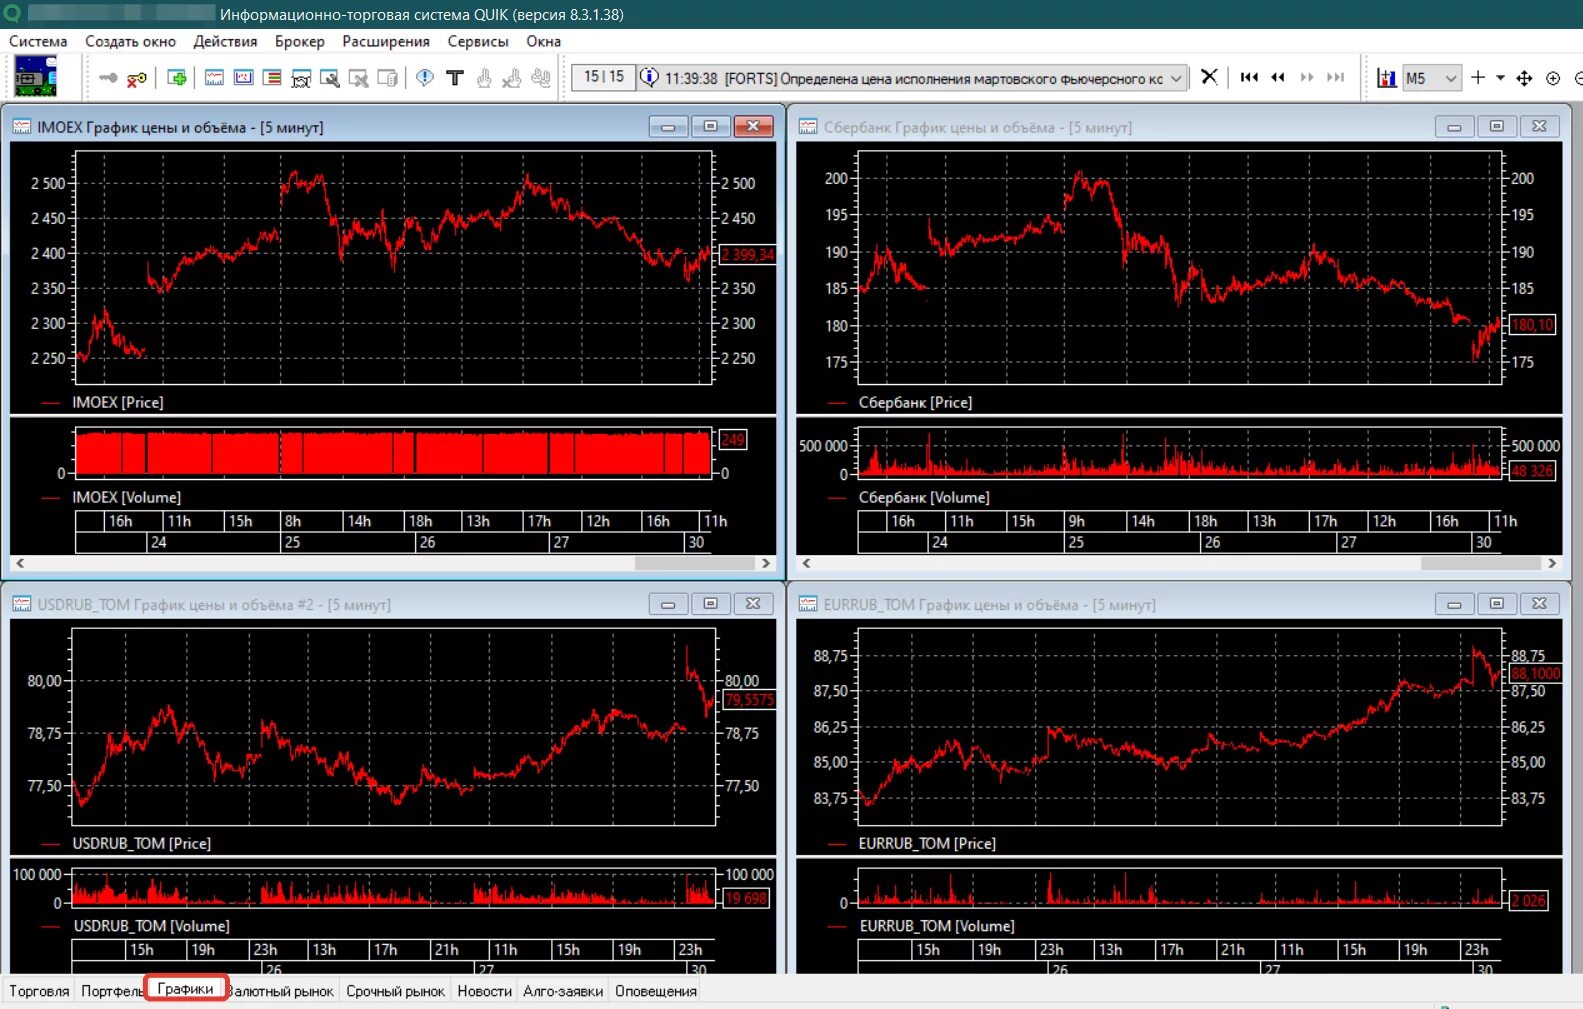Click Сбербанк chart scrollbar right arrow

pos(1552,563)
